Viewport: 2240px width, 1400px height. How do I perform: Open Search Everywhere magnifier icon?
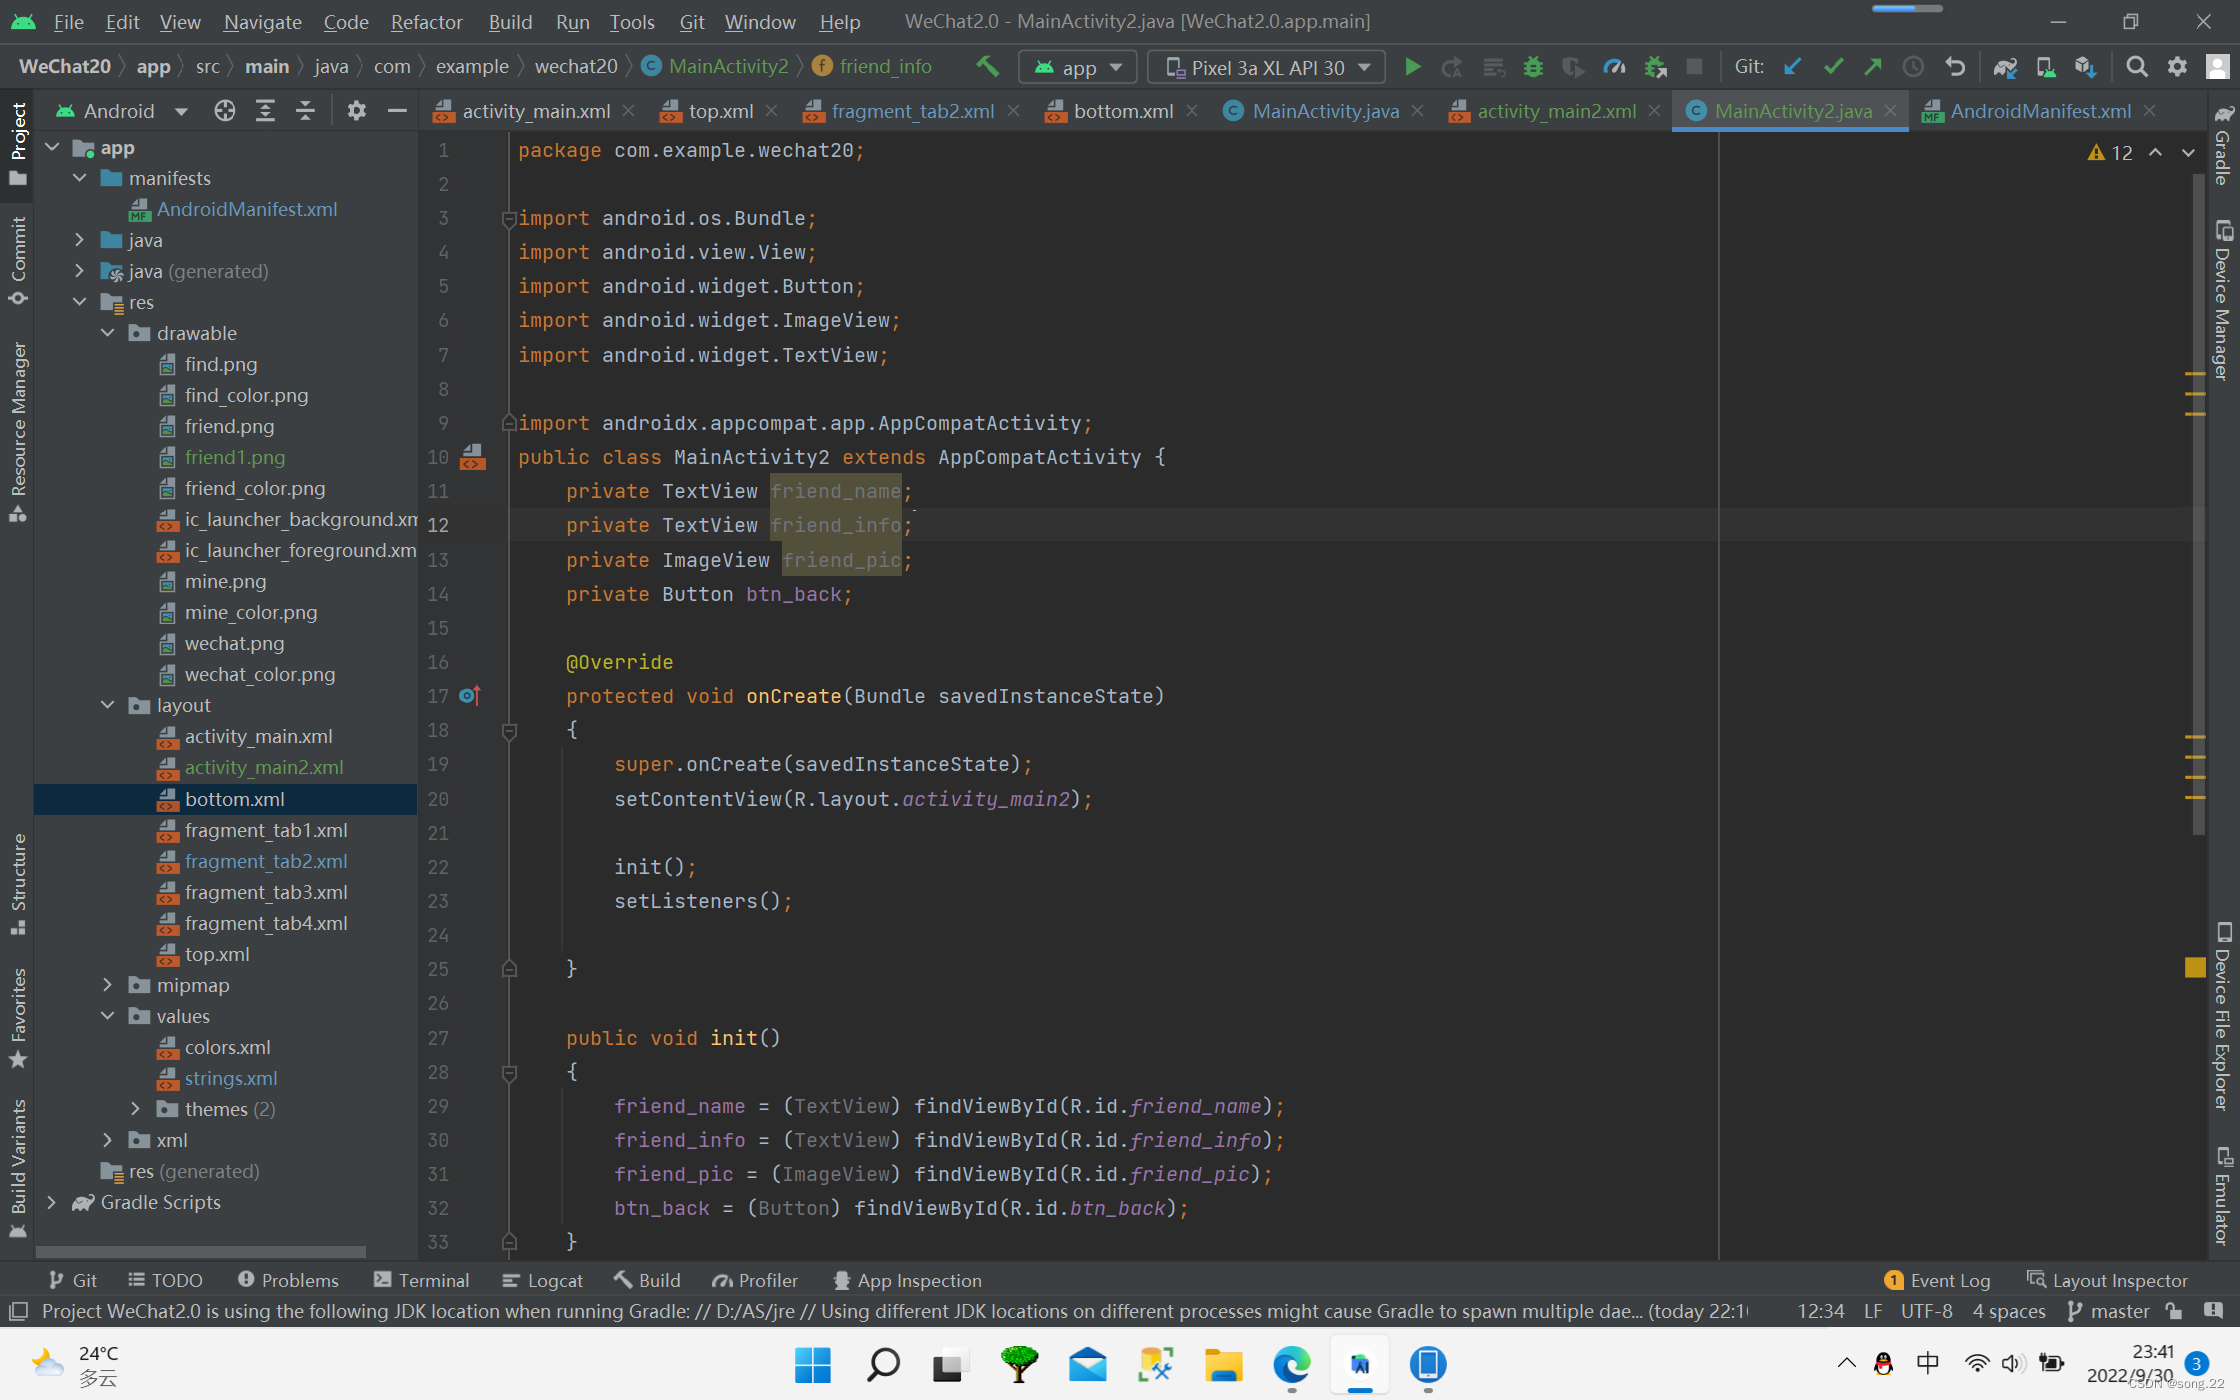tap(2136, 67)
